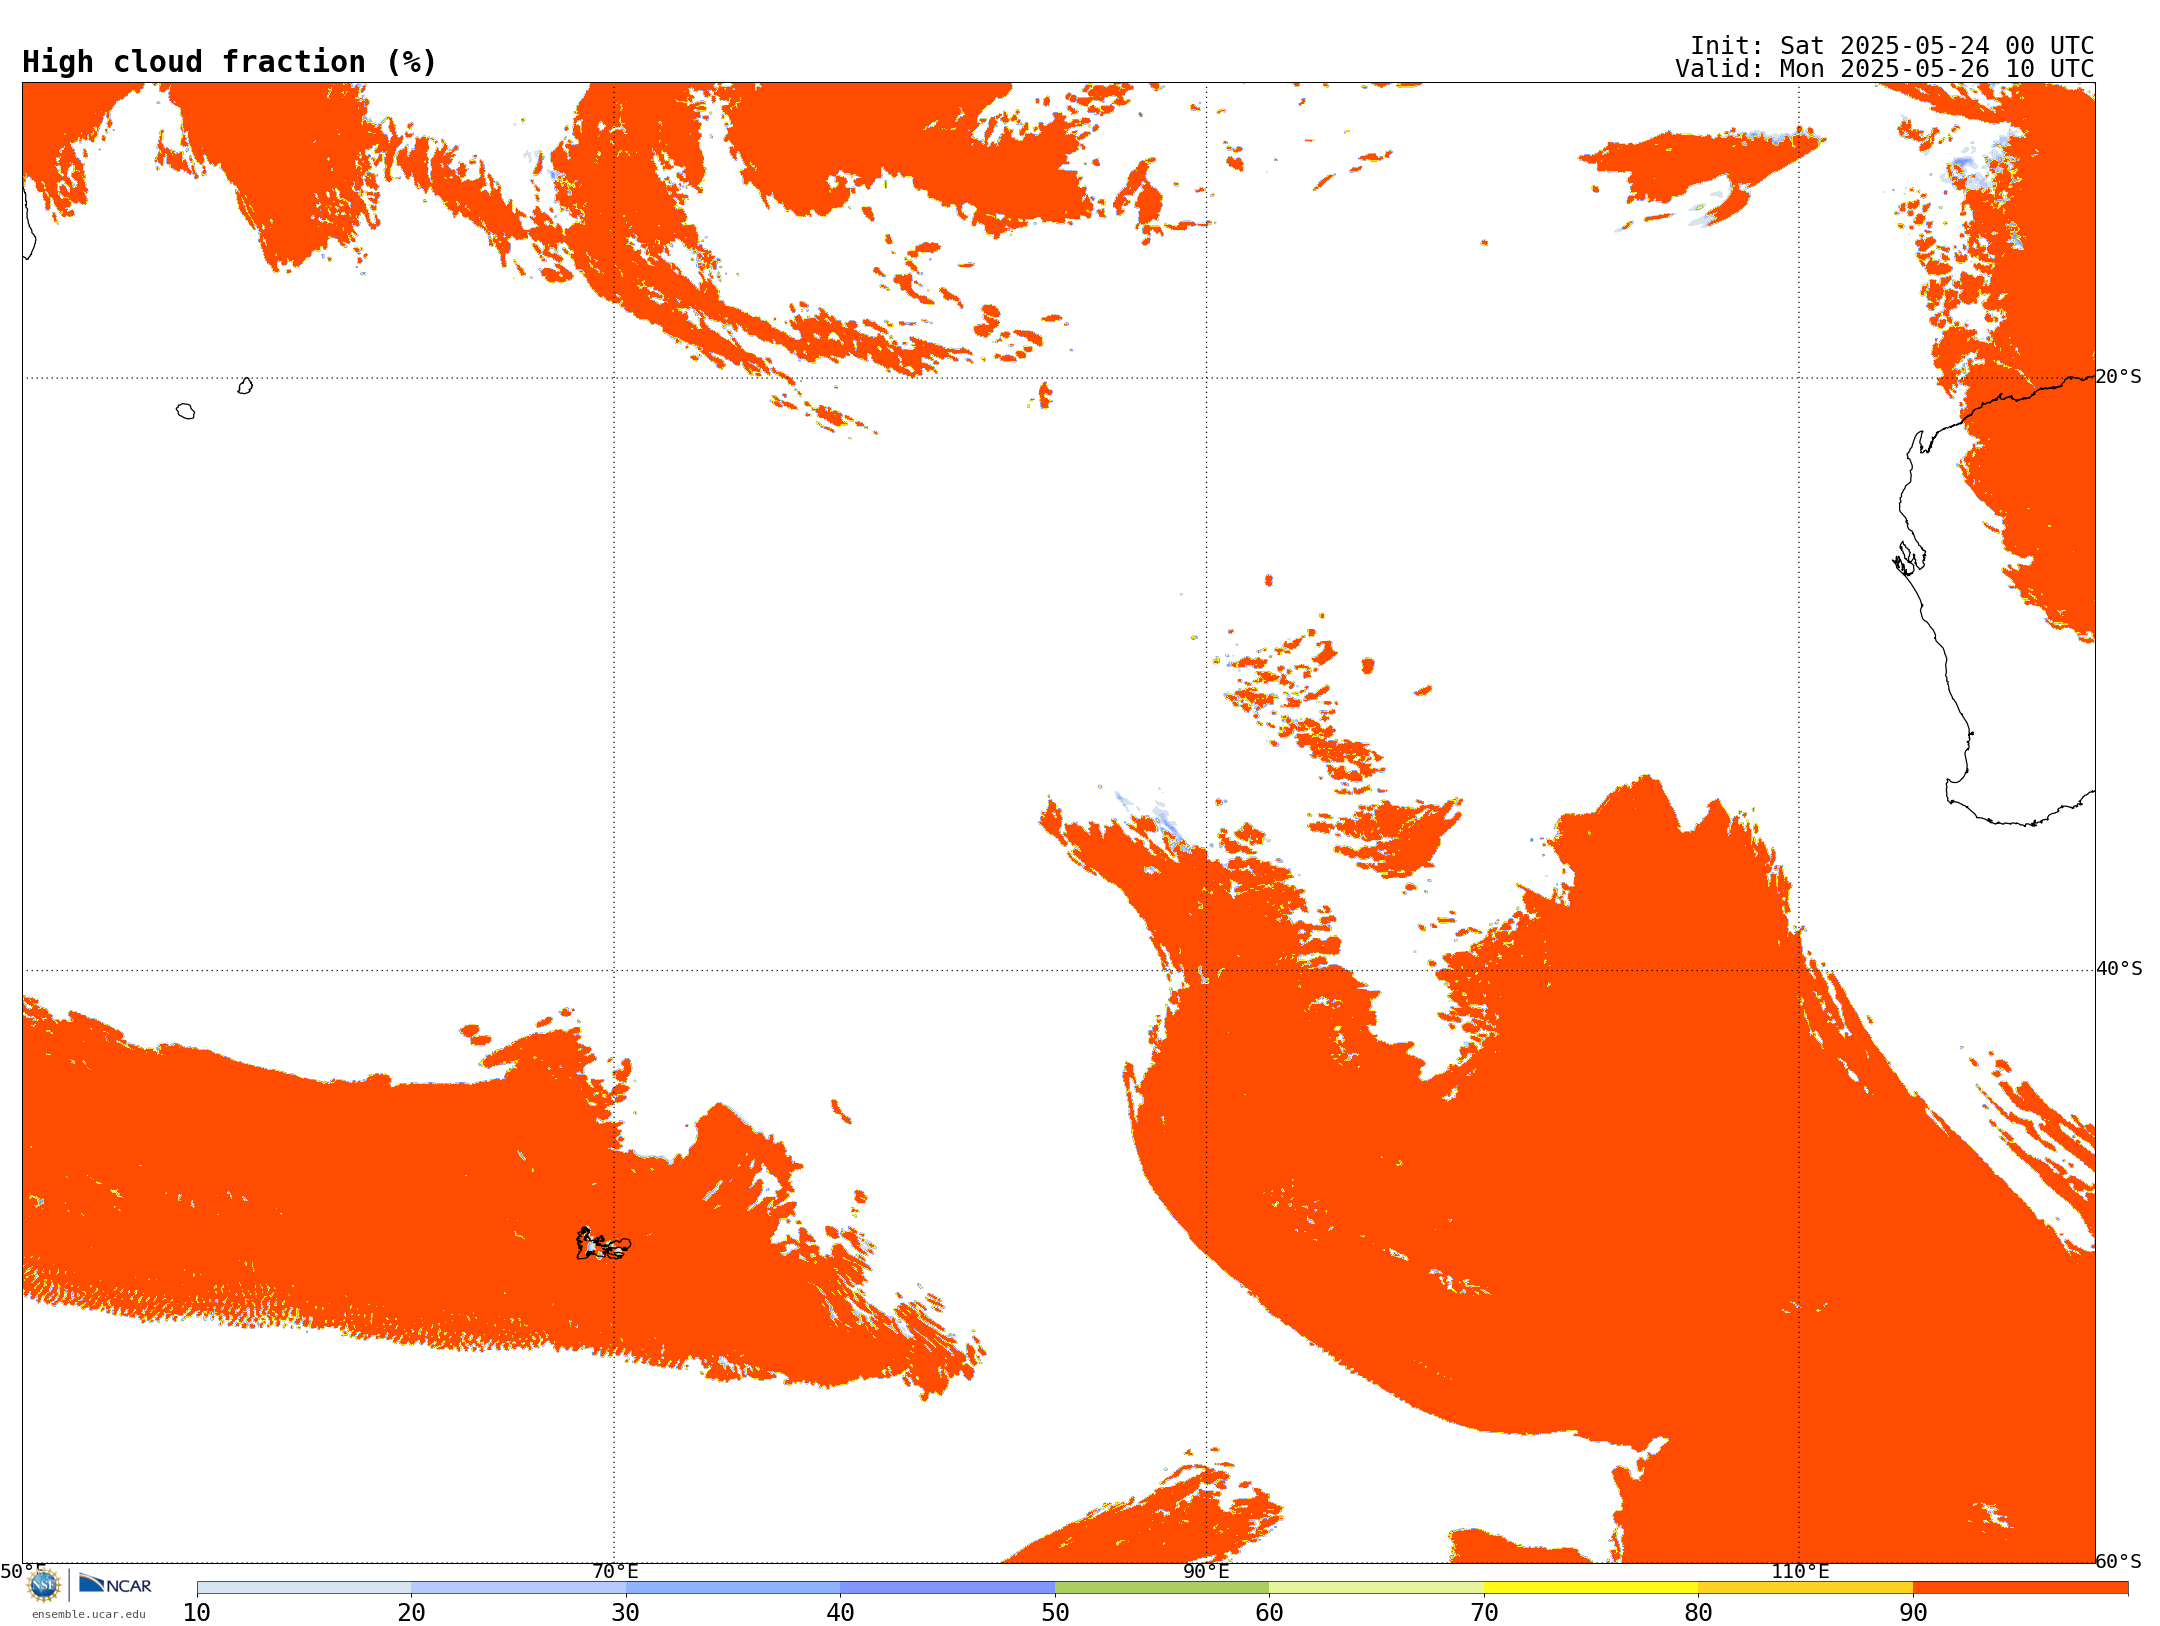
Task: Click the colorbar tick label 40
Action: [840, 1613]
